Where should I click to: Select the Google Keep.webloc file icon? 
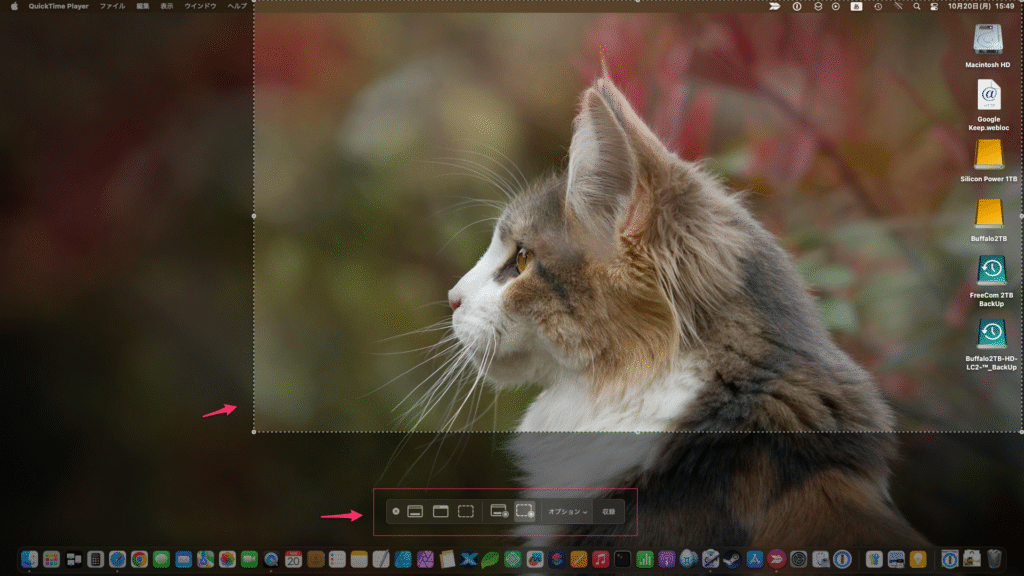[988, 95]
